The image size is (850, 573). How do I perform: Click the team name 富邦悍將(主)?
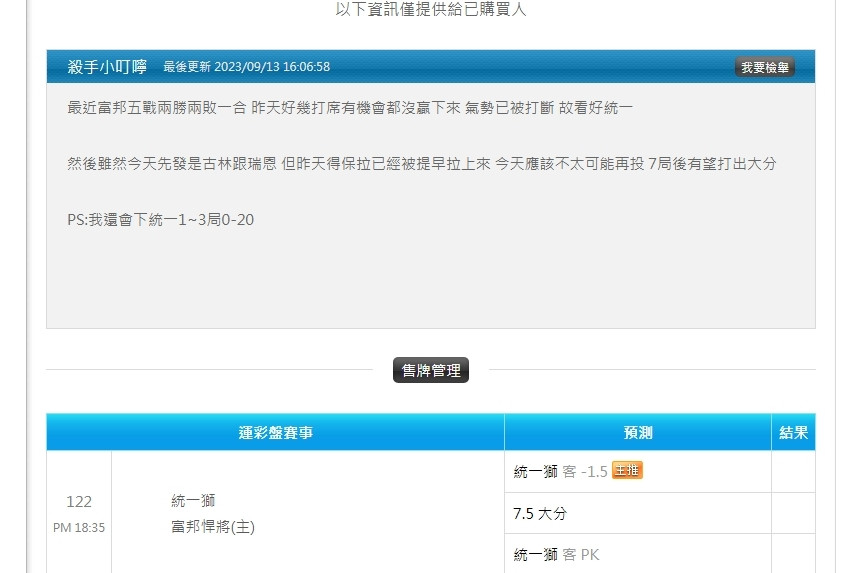(x=213, y=526)
